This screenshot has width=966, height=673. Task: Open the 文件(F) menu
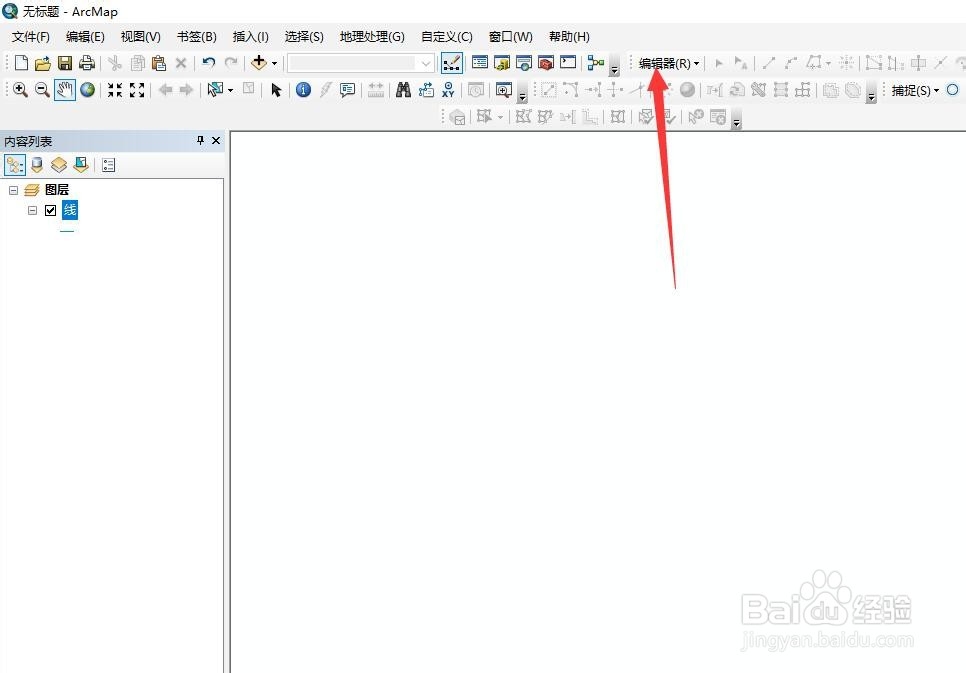click(29, 36)
